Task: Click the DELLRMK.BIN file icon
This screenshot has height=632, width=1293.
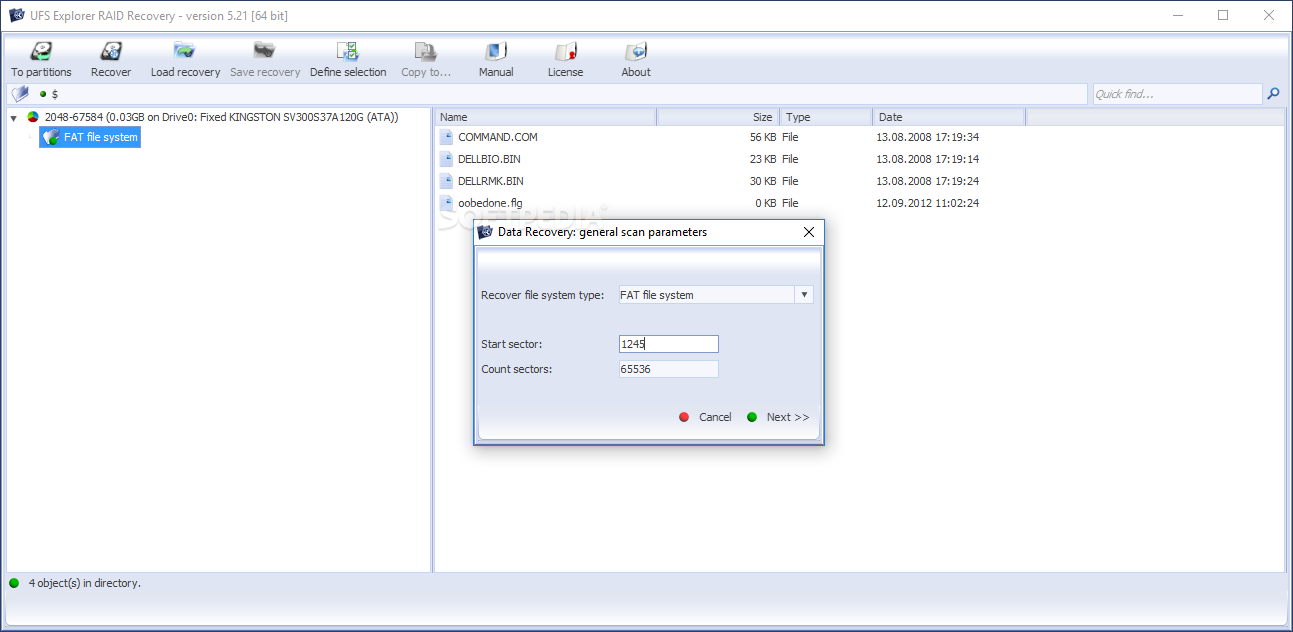Action: (x=446, y=181)
